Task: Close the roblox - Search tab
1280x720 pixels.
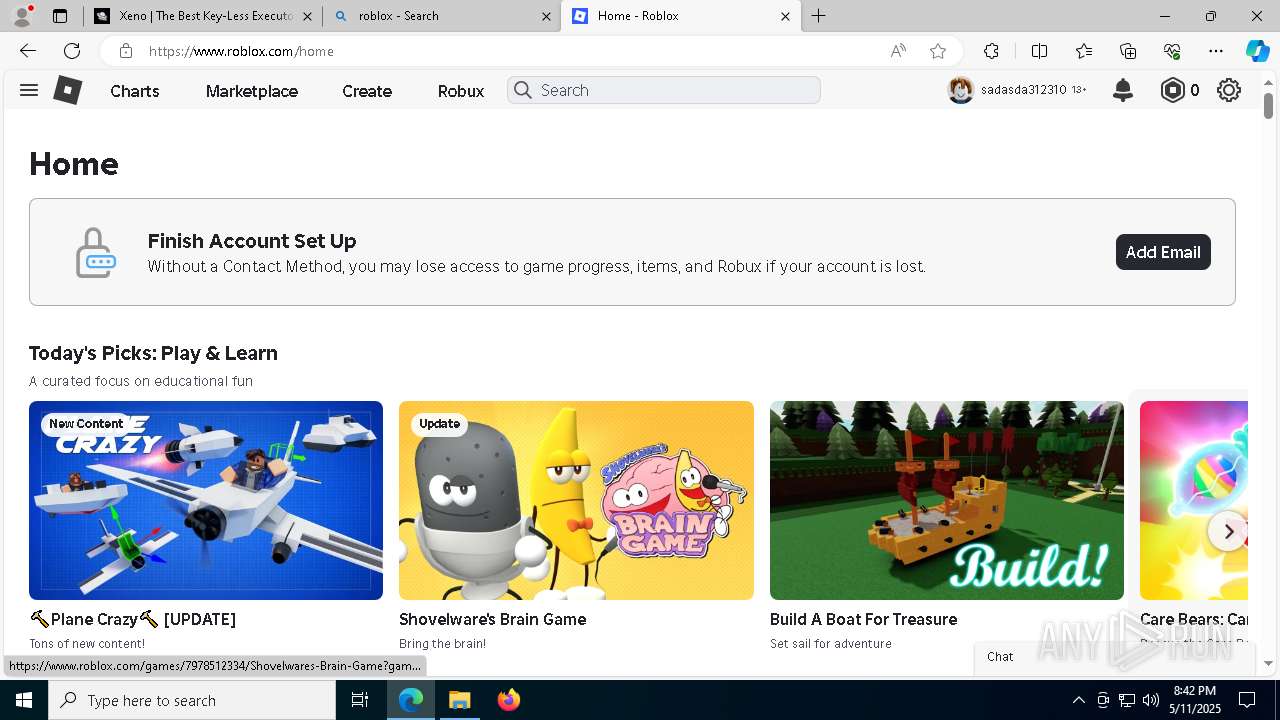Action: point(546,16)
